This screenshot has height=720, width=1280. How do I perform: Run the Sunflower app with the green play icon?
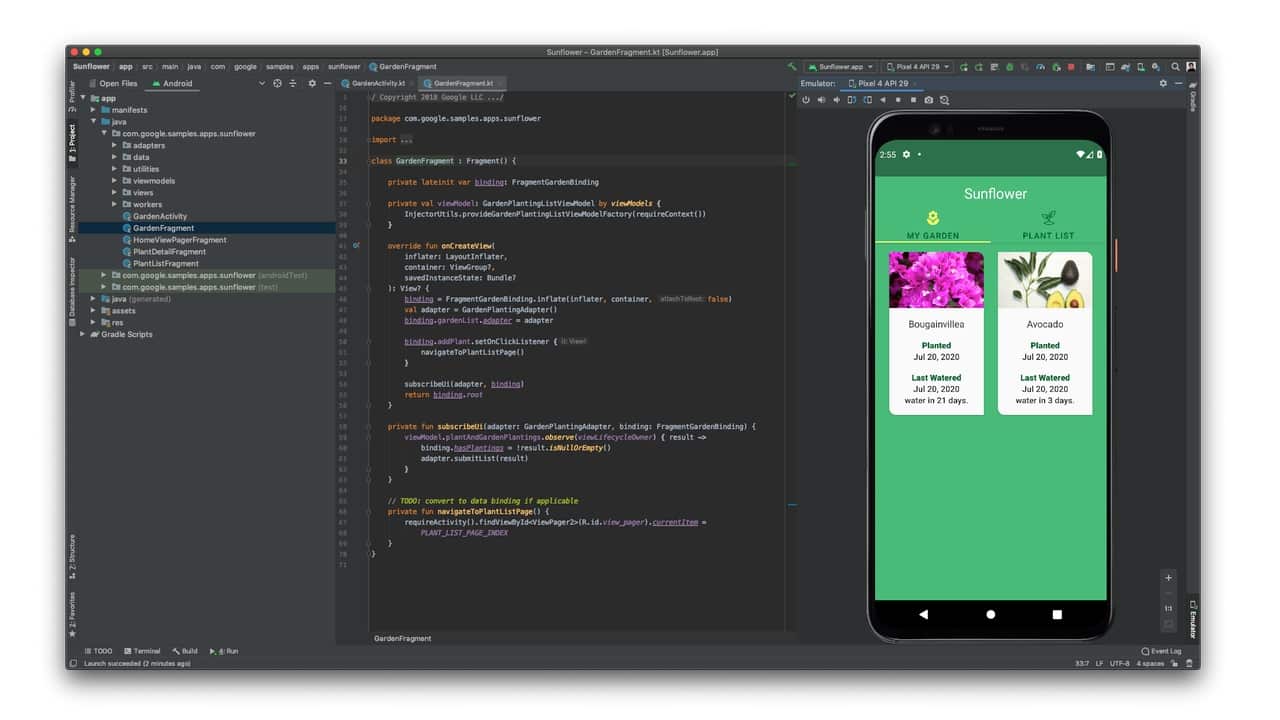coord(1010,66)
